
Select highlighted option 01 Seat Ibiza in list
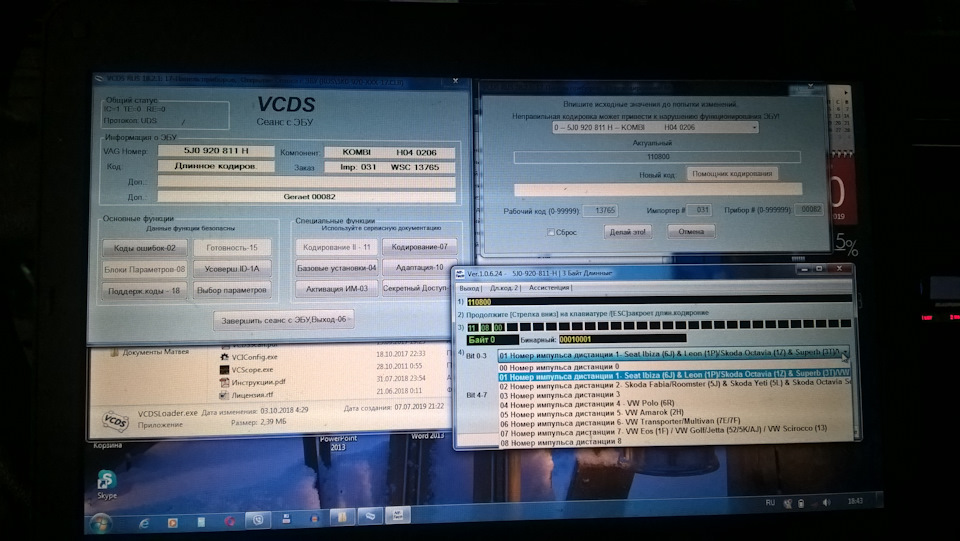(x=673, y=376)
